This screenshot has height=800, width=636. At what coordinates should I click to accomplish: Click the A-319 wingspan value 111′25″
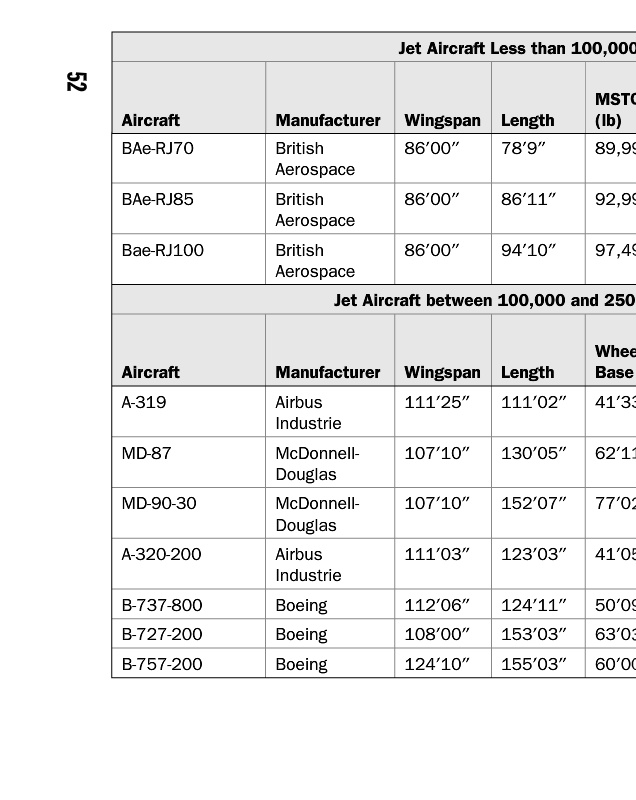[437, 403]
